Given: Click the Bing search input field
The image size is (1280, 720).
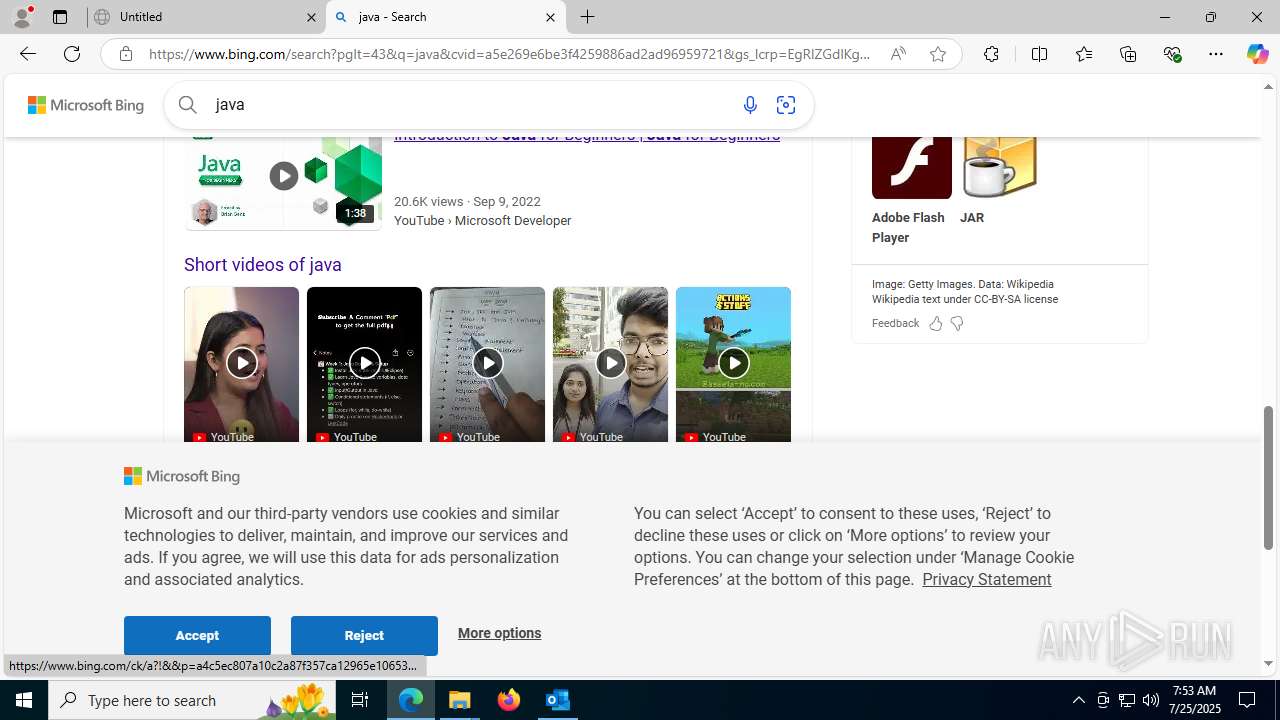Looking at the screenshot, I should click(470, 105).
